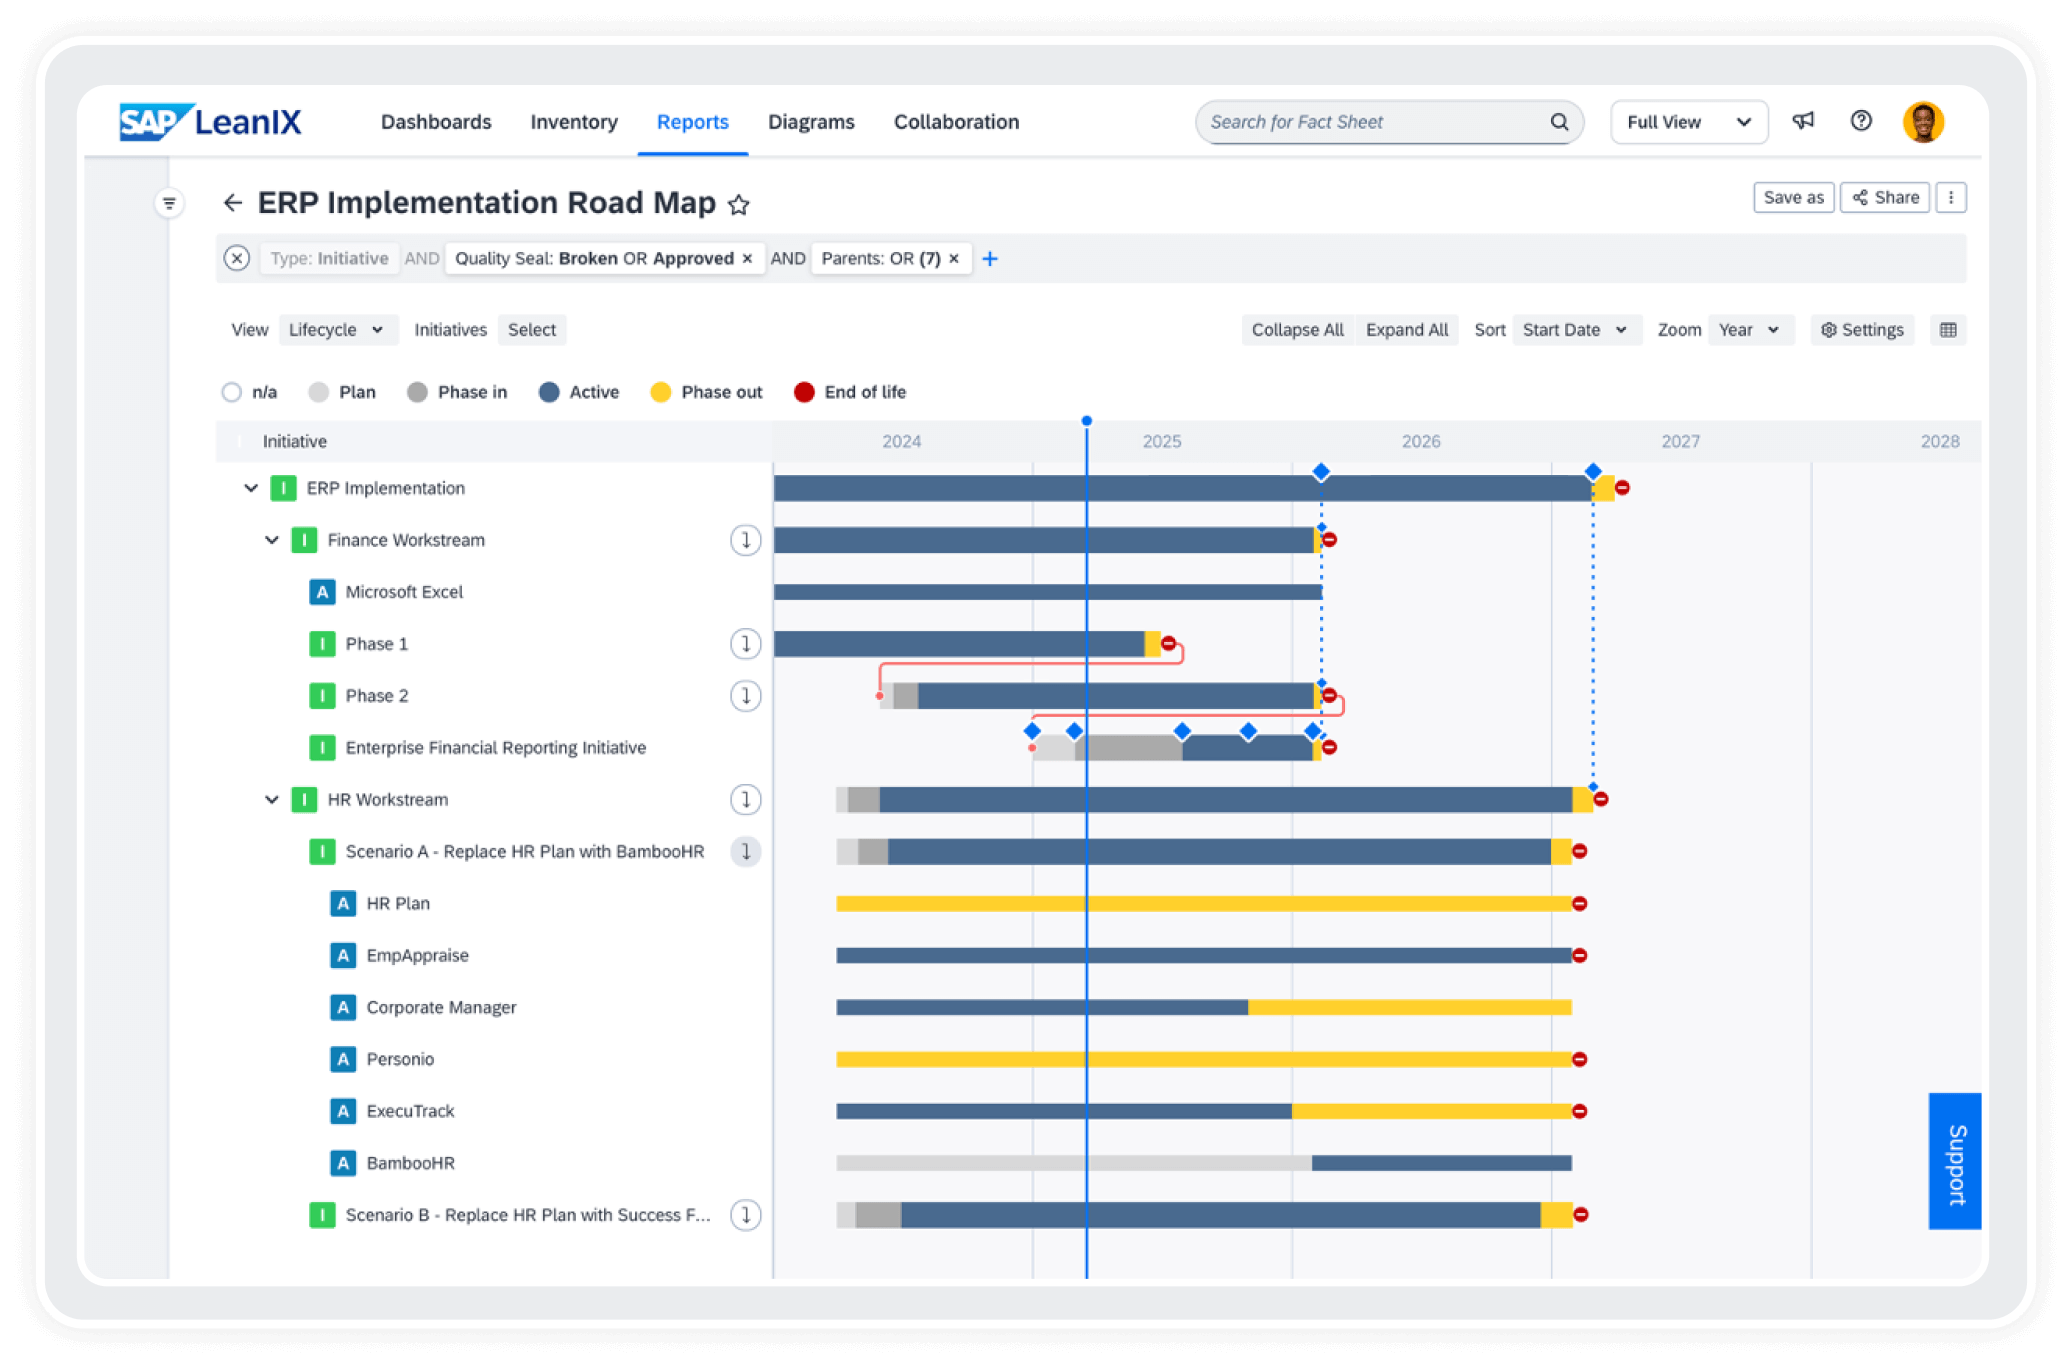
Task: Click the back arrow next to the report title
Action: [233, 202]
